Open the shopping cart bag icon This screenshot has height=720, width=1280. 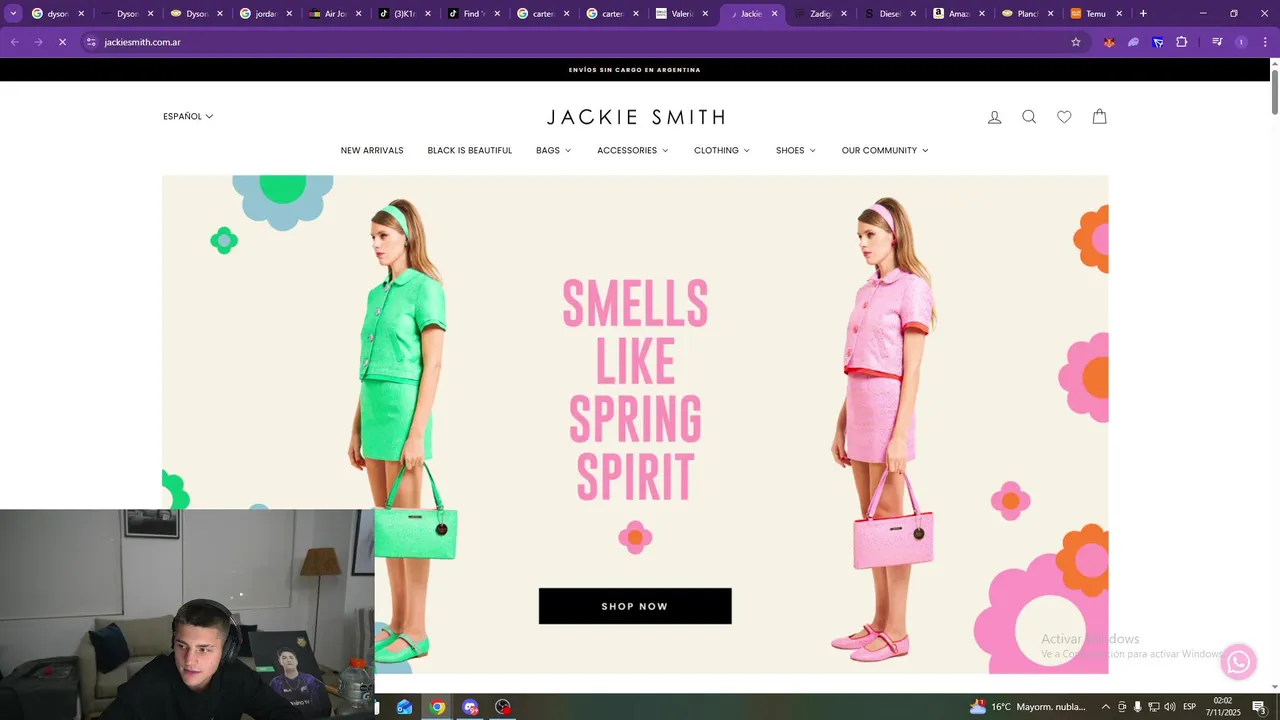point(1099,116)
